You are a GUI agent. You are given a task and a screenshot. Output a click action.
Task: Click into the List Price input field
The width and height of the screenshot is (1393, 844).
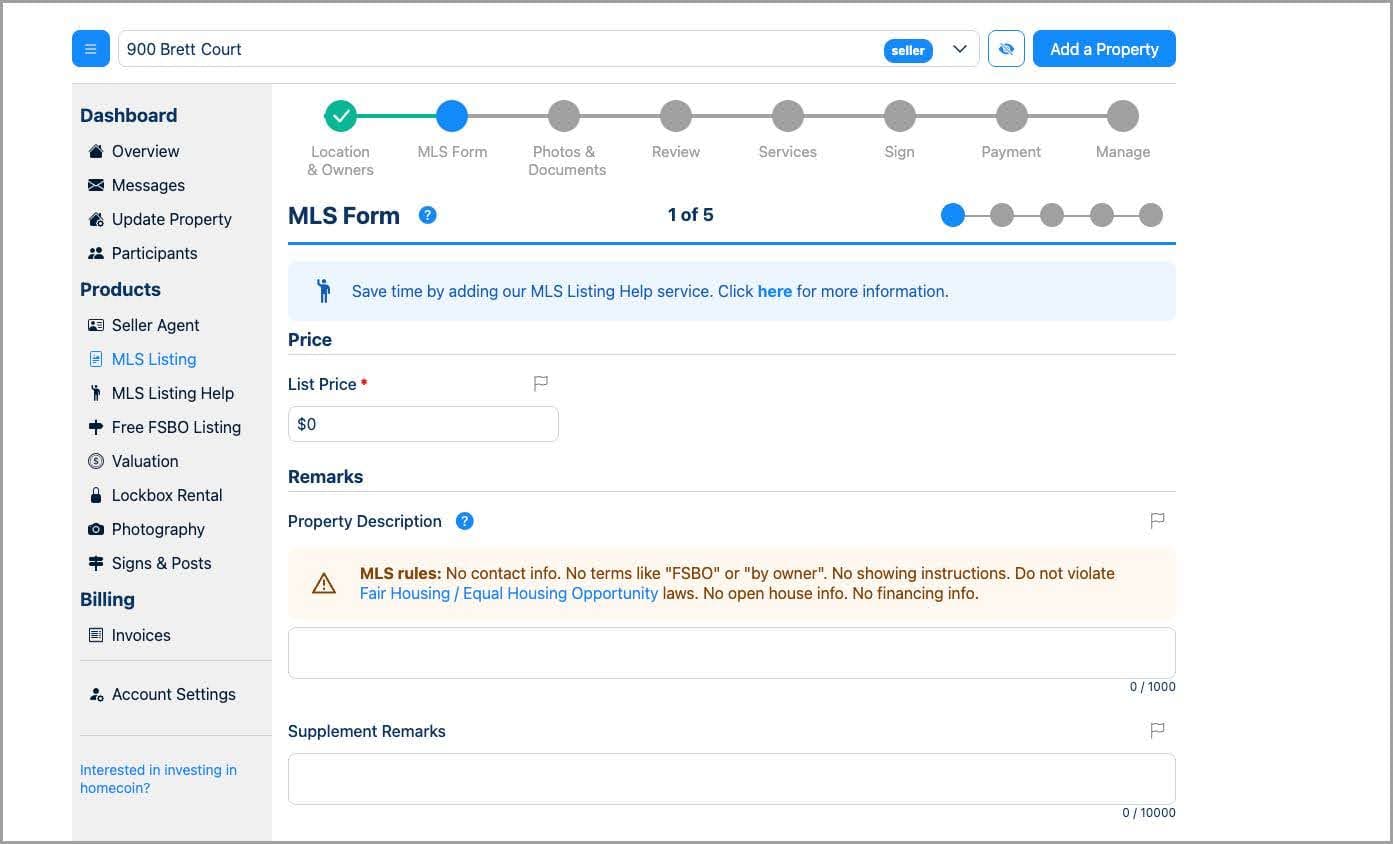click(x=422, y=424)
